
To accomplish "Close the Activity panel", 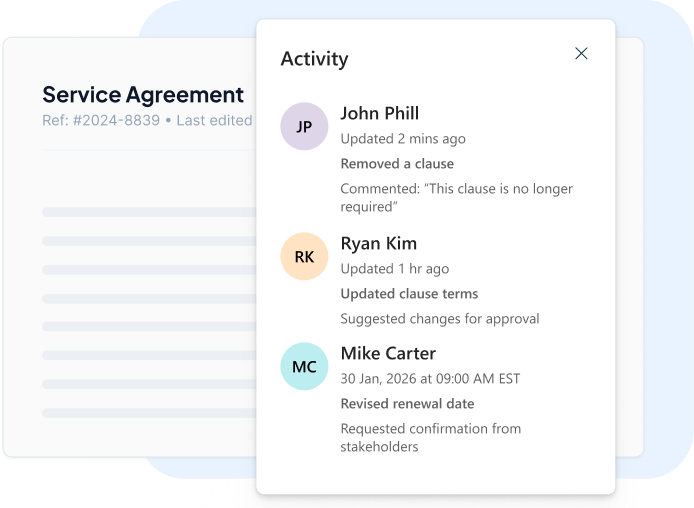I will click(581, 53).
